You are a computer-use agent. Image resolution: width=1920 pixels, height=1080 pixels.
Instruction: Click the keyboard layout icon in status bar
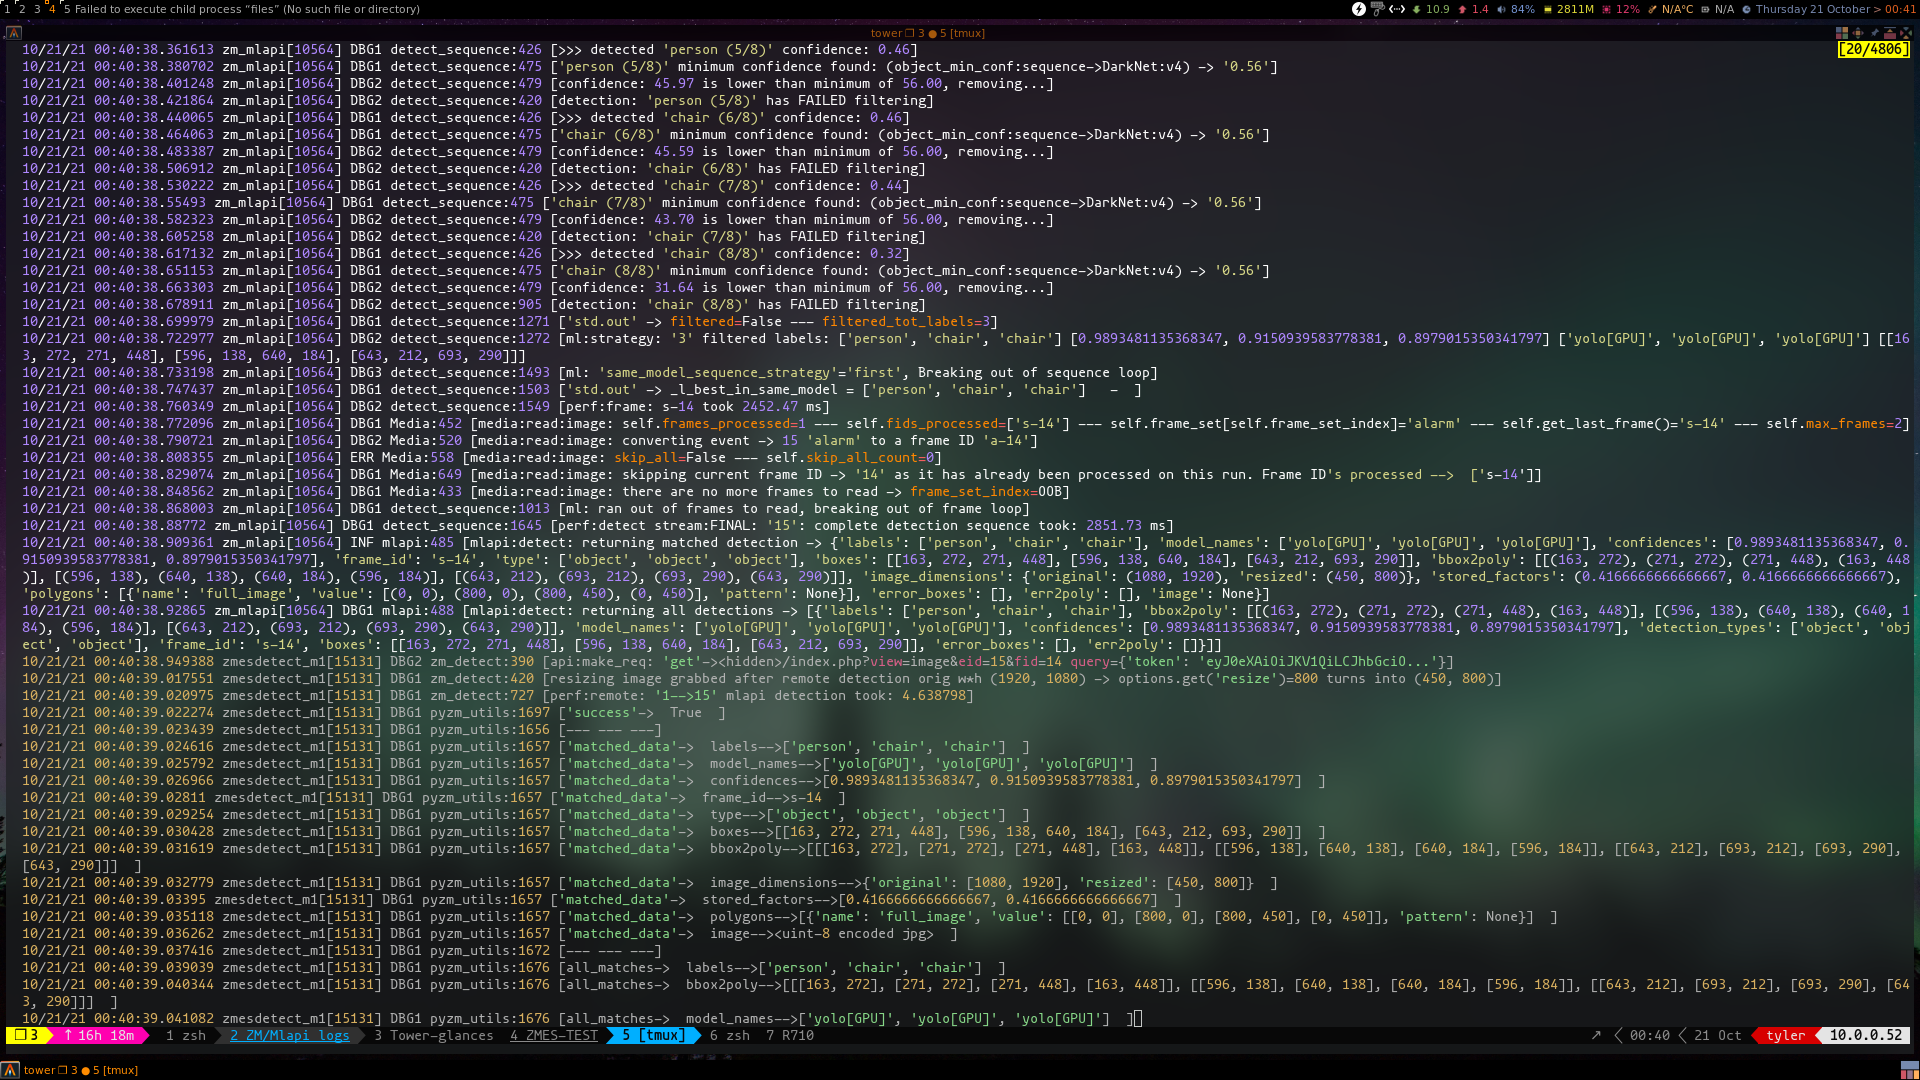pyautogui.click(x=1377, y=9)
